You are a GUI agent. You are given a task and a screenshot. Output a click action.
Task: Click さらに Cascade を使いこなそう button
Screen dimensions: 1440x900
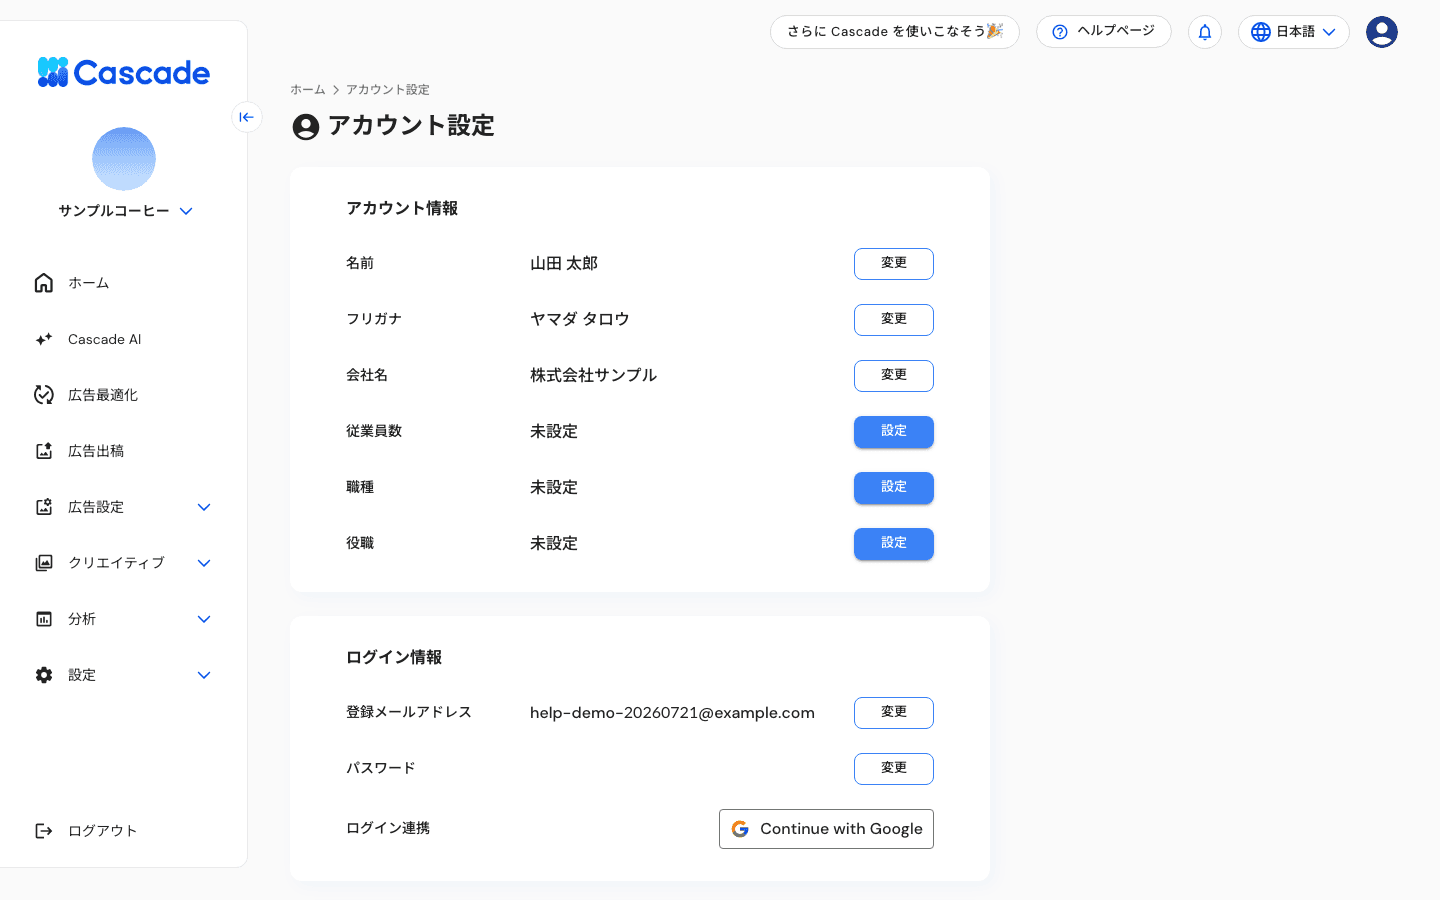[x=895, y=32]
